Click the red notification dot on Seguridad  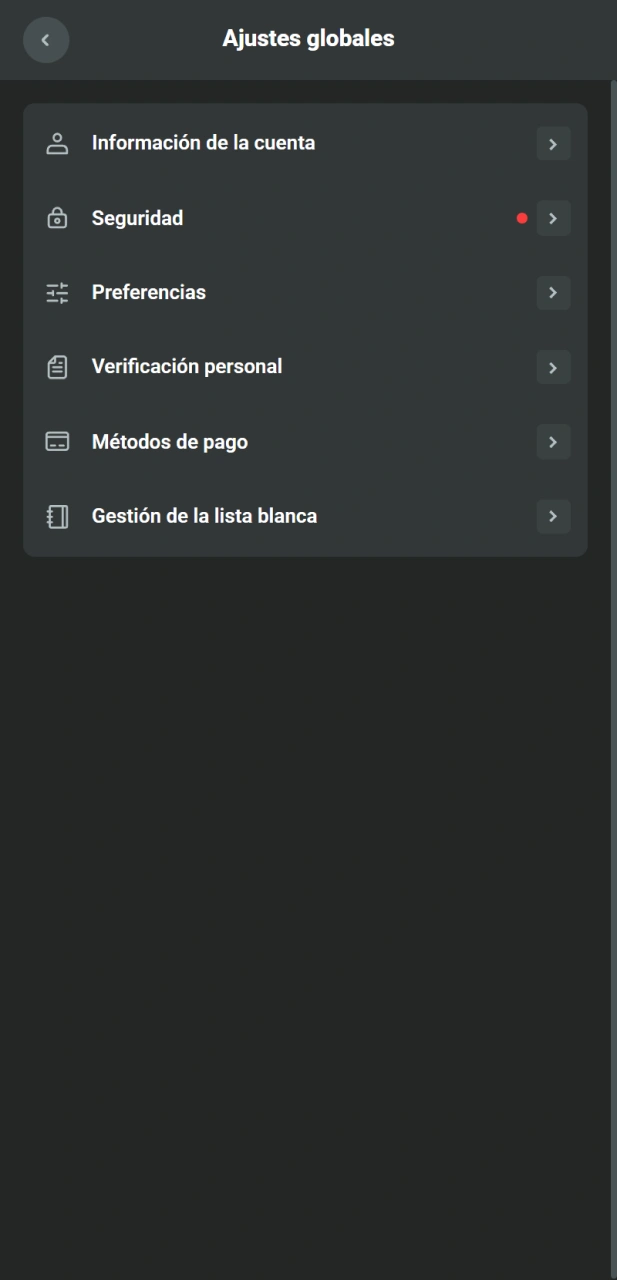click(521, 217)
